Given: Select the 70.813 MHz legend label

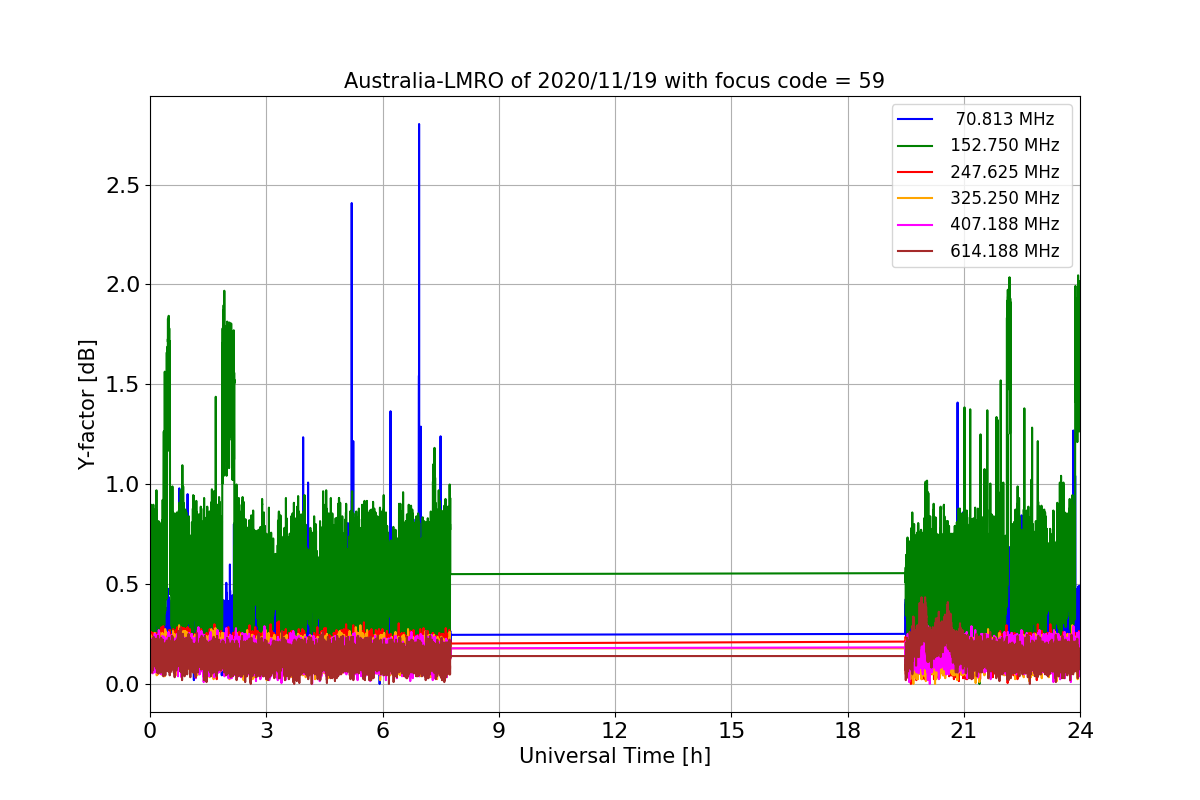Looking at the screenshot, I should click(1005, 119).
